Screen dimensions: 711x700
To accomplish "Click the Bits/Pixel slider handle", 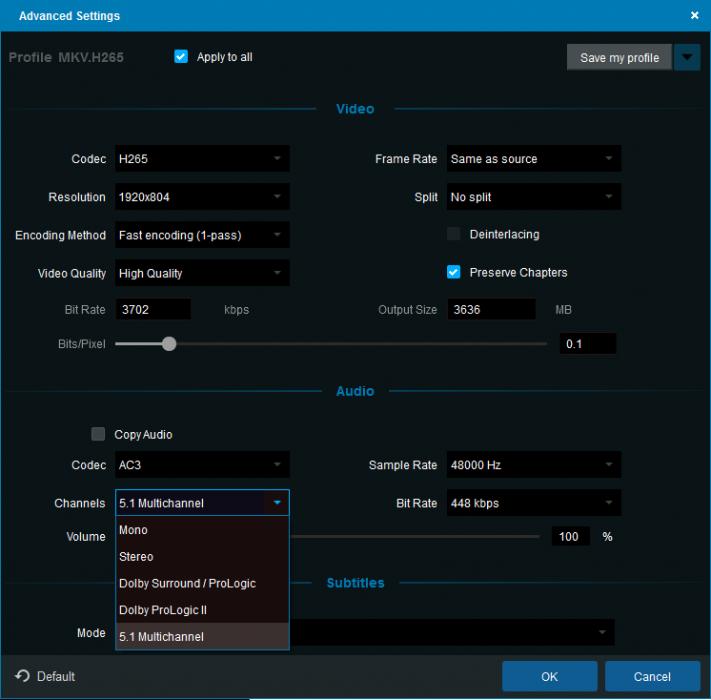I will tap(169, 344).
